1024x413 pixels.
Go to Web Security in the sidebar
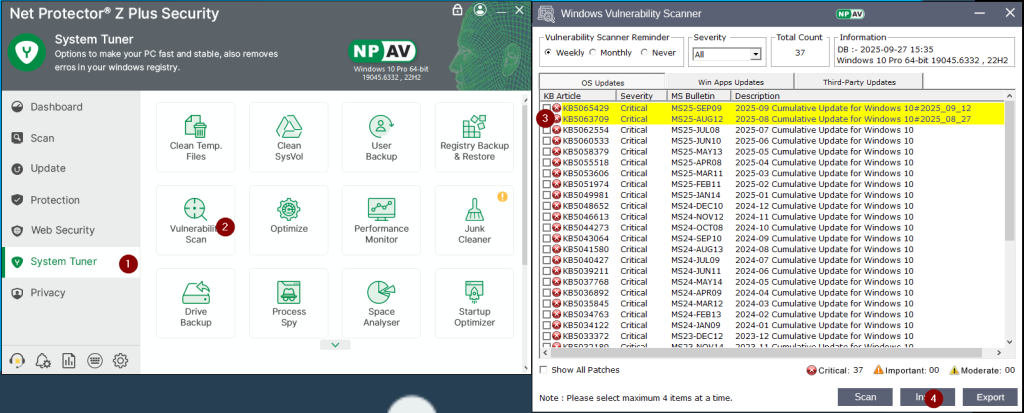click(62, 230)
